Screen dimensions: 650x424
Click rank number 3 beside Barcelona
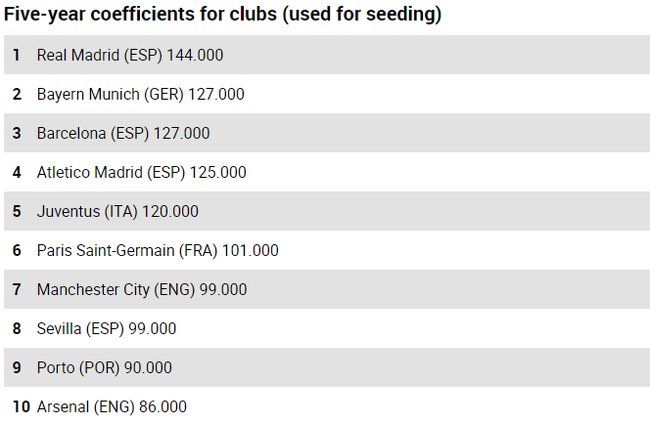[16, 133]
